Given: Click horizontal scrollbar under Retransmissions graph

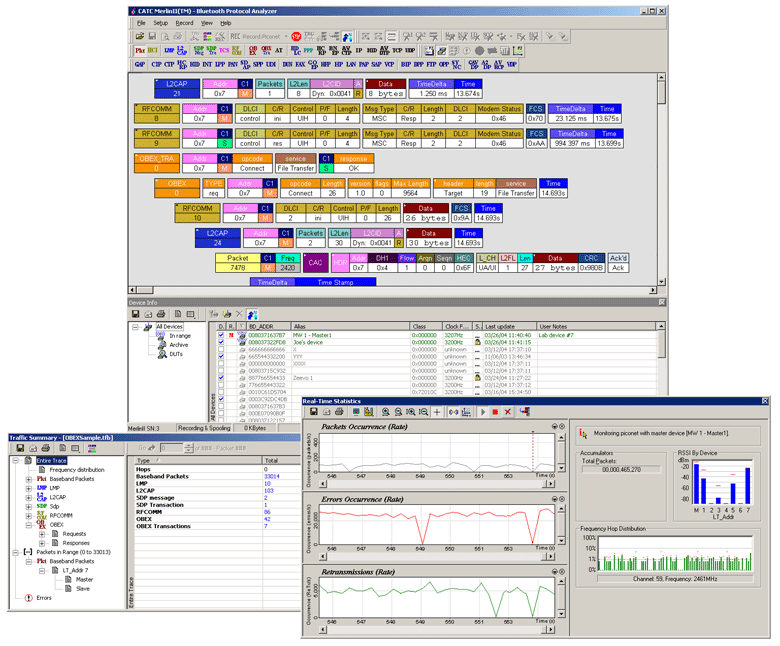Looking at the screenshot, I should 438,630.
